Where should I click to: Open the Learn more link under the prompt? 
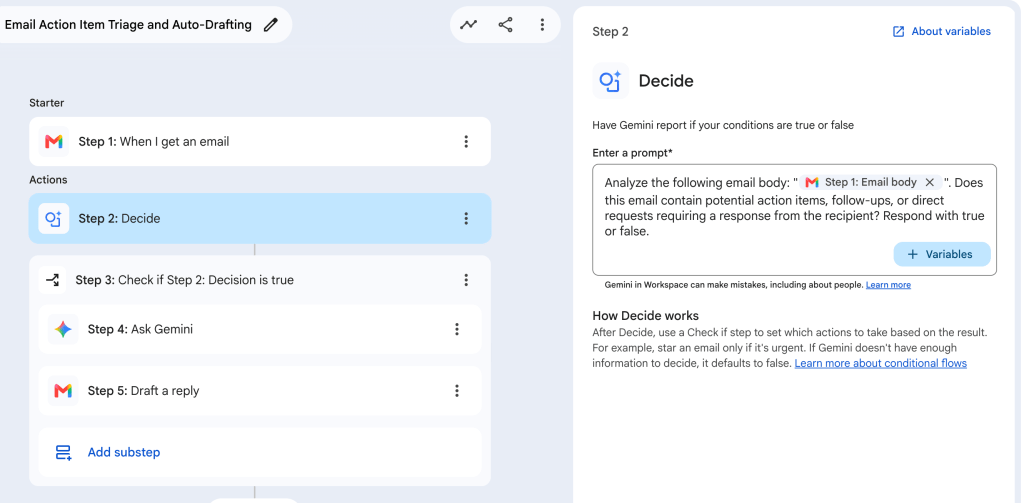point(888,285)
